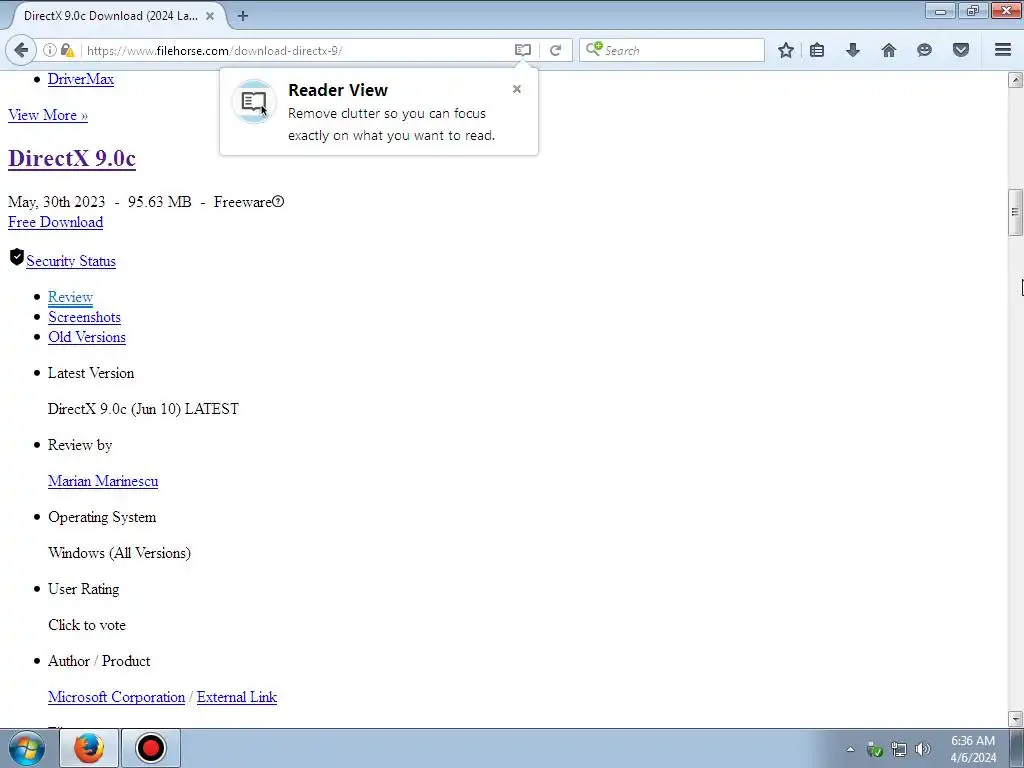This screenshot has height=768, width=1024.
Task: Click the insecure connection padlock warning icon
Action: point(67,50)
